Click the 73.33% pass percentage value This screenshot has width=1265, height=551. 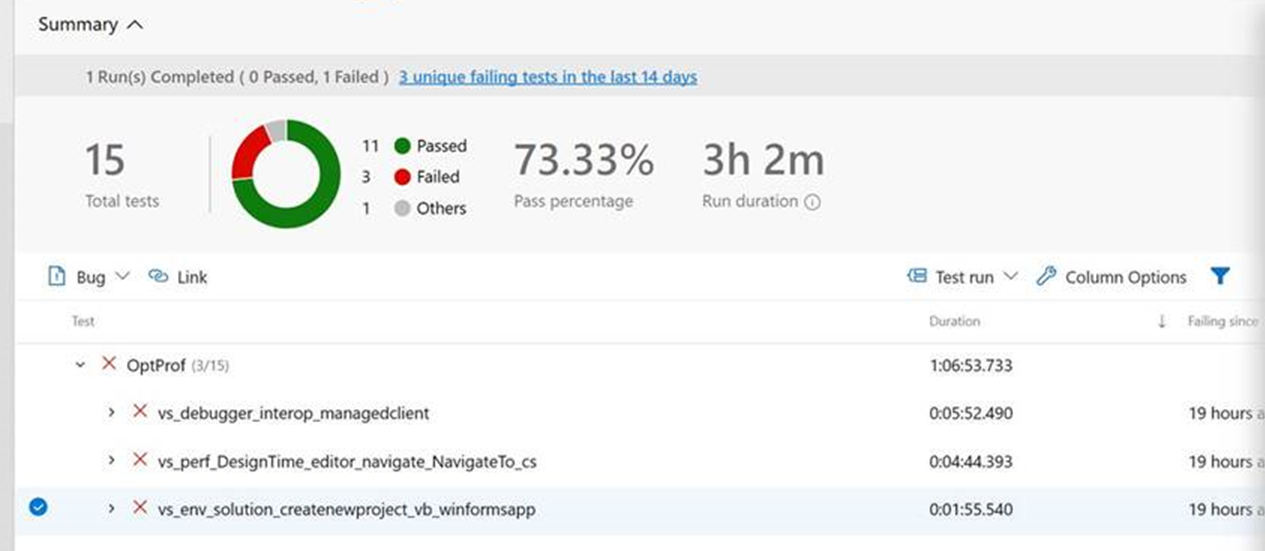click(x=584, y=160)
